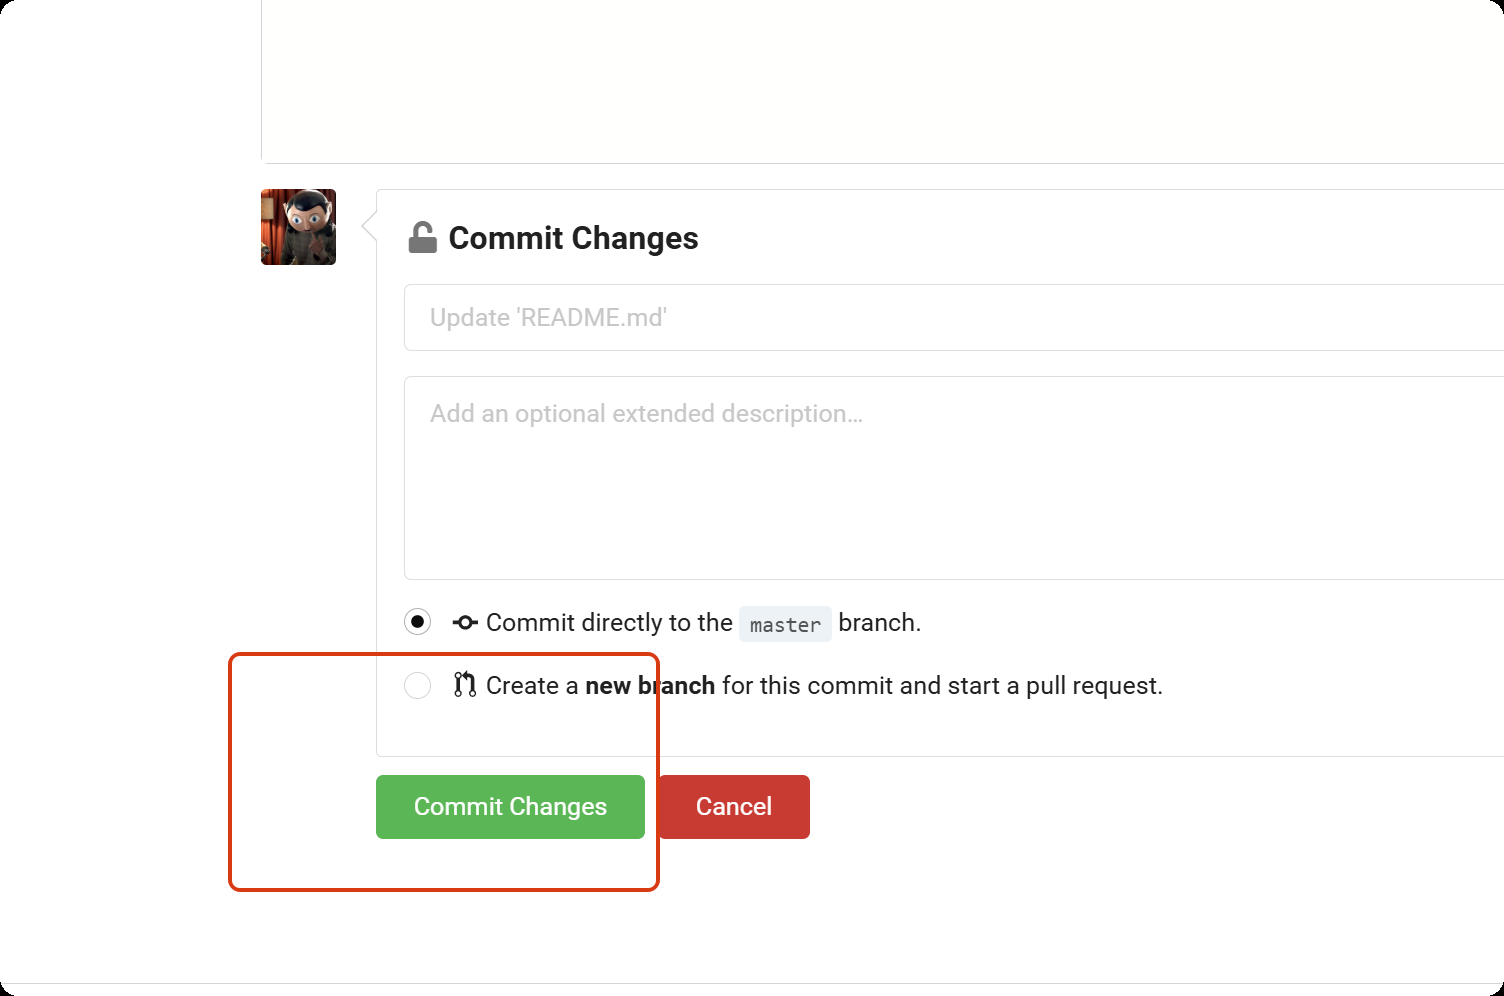Viewport: 1504px width, 996px height.
Task: Select the 'Create a new branch' radio button
Action: tap(418, 685)
